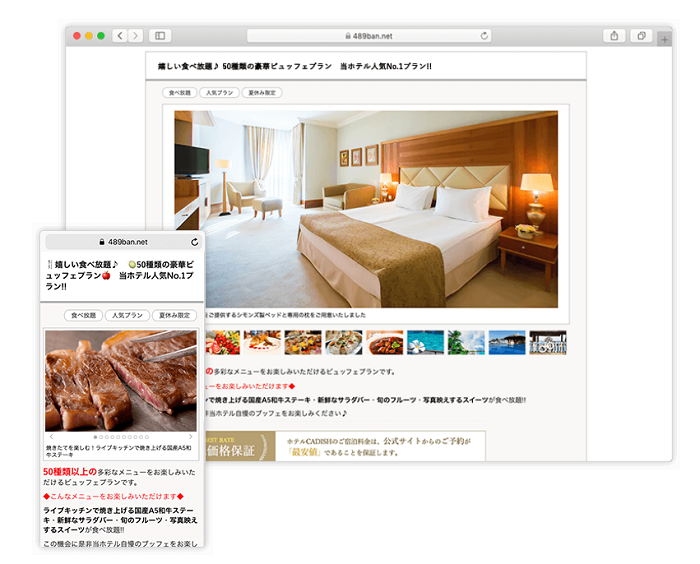Reload the page in the desktop address bar
This screenshot has height=564, width=700.
484,36
